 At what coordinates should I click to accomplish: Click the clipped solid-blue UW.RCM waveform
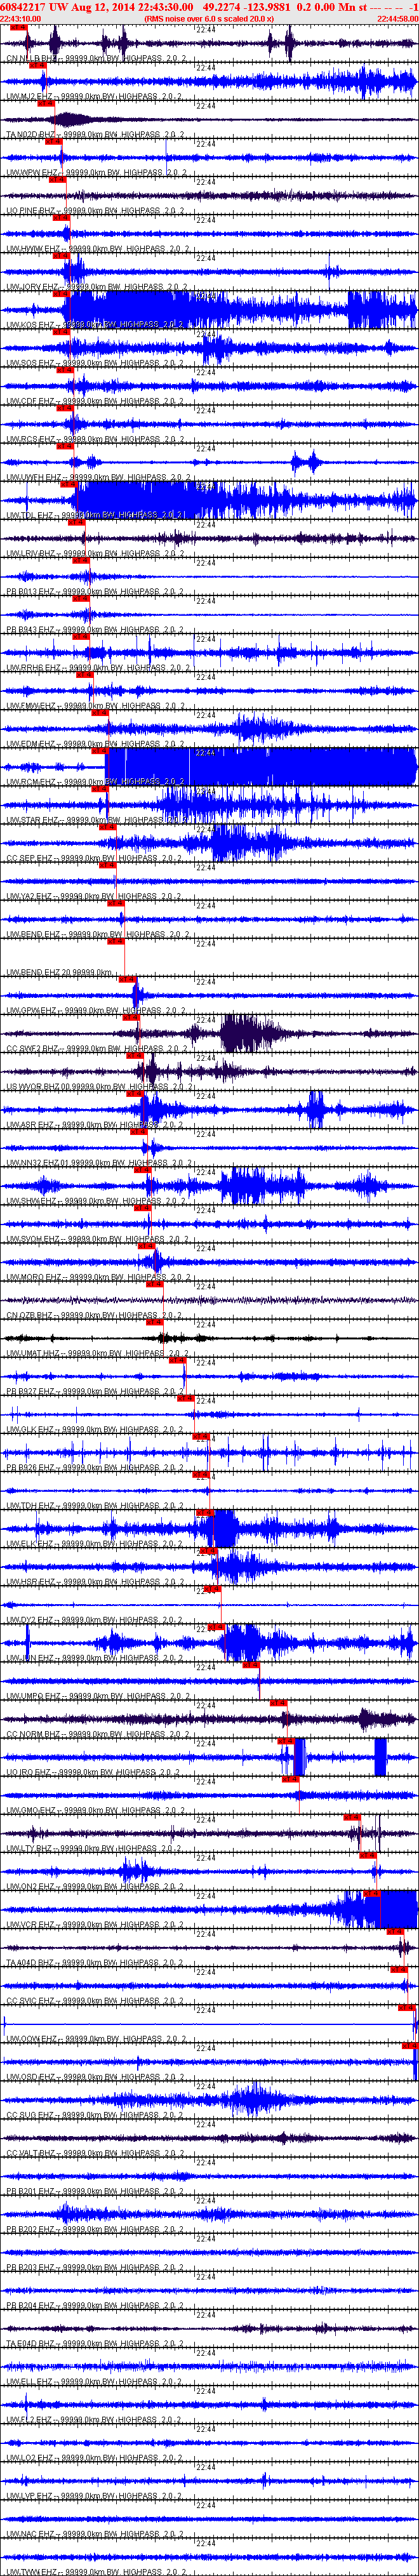[x=260, y=767]
